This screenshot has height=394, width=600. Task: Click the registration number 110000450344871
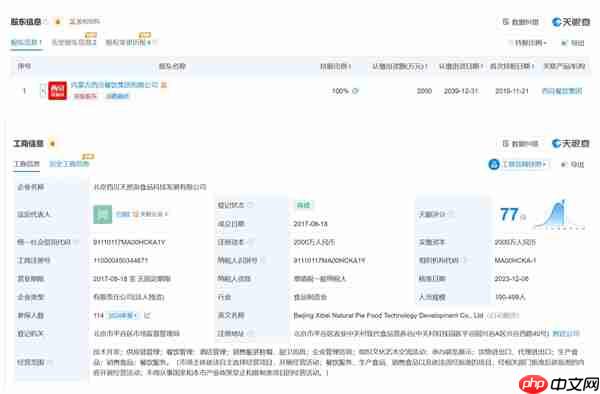[120, 260]
